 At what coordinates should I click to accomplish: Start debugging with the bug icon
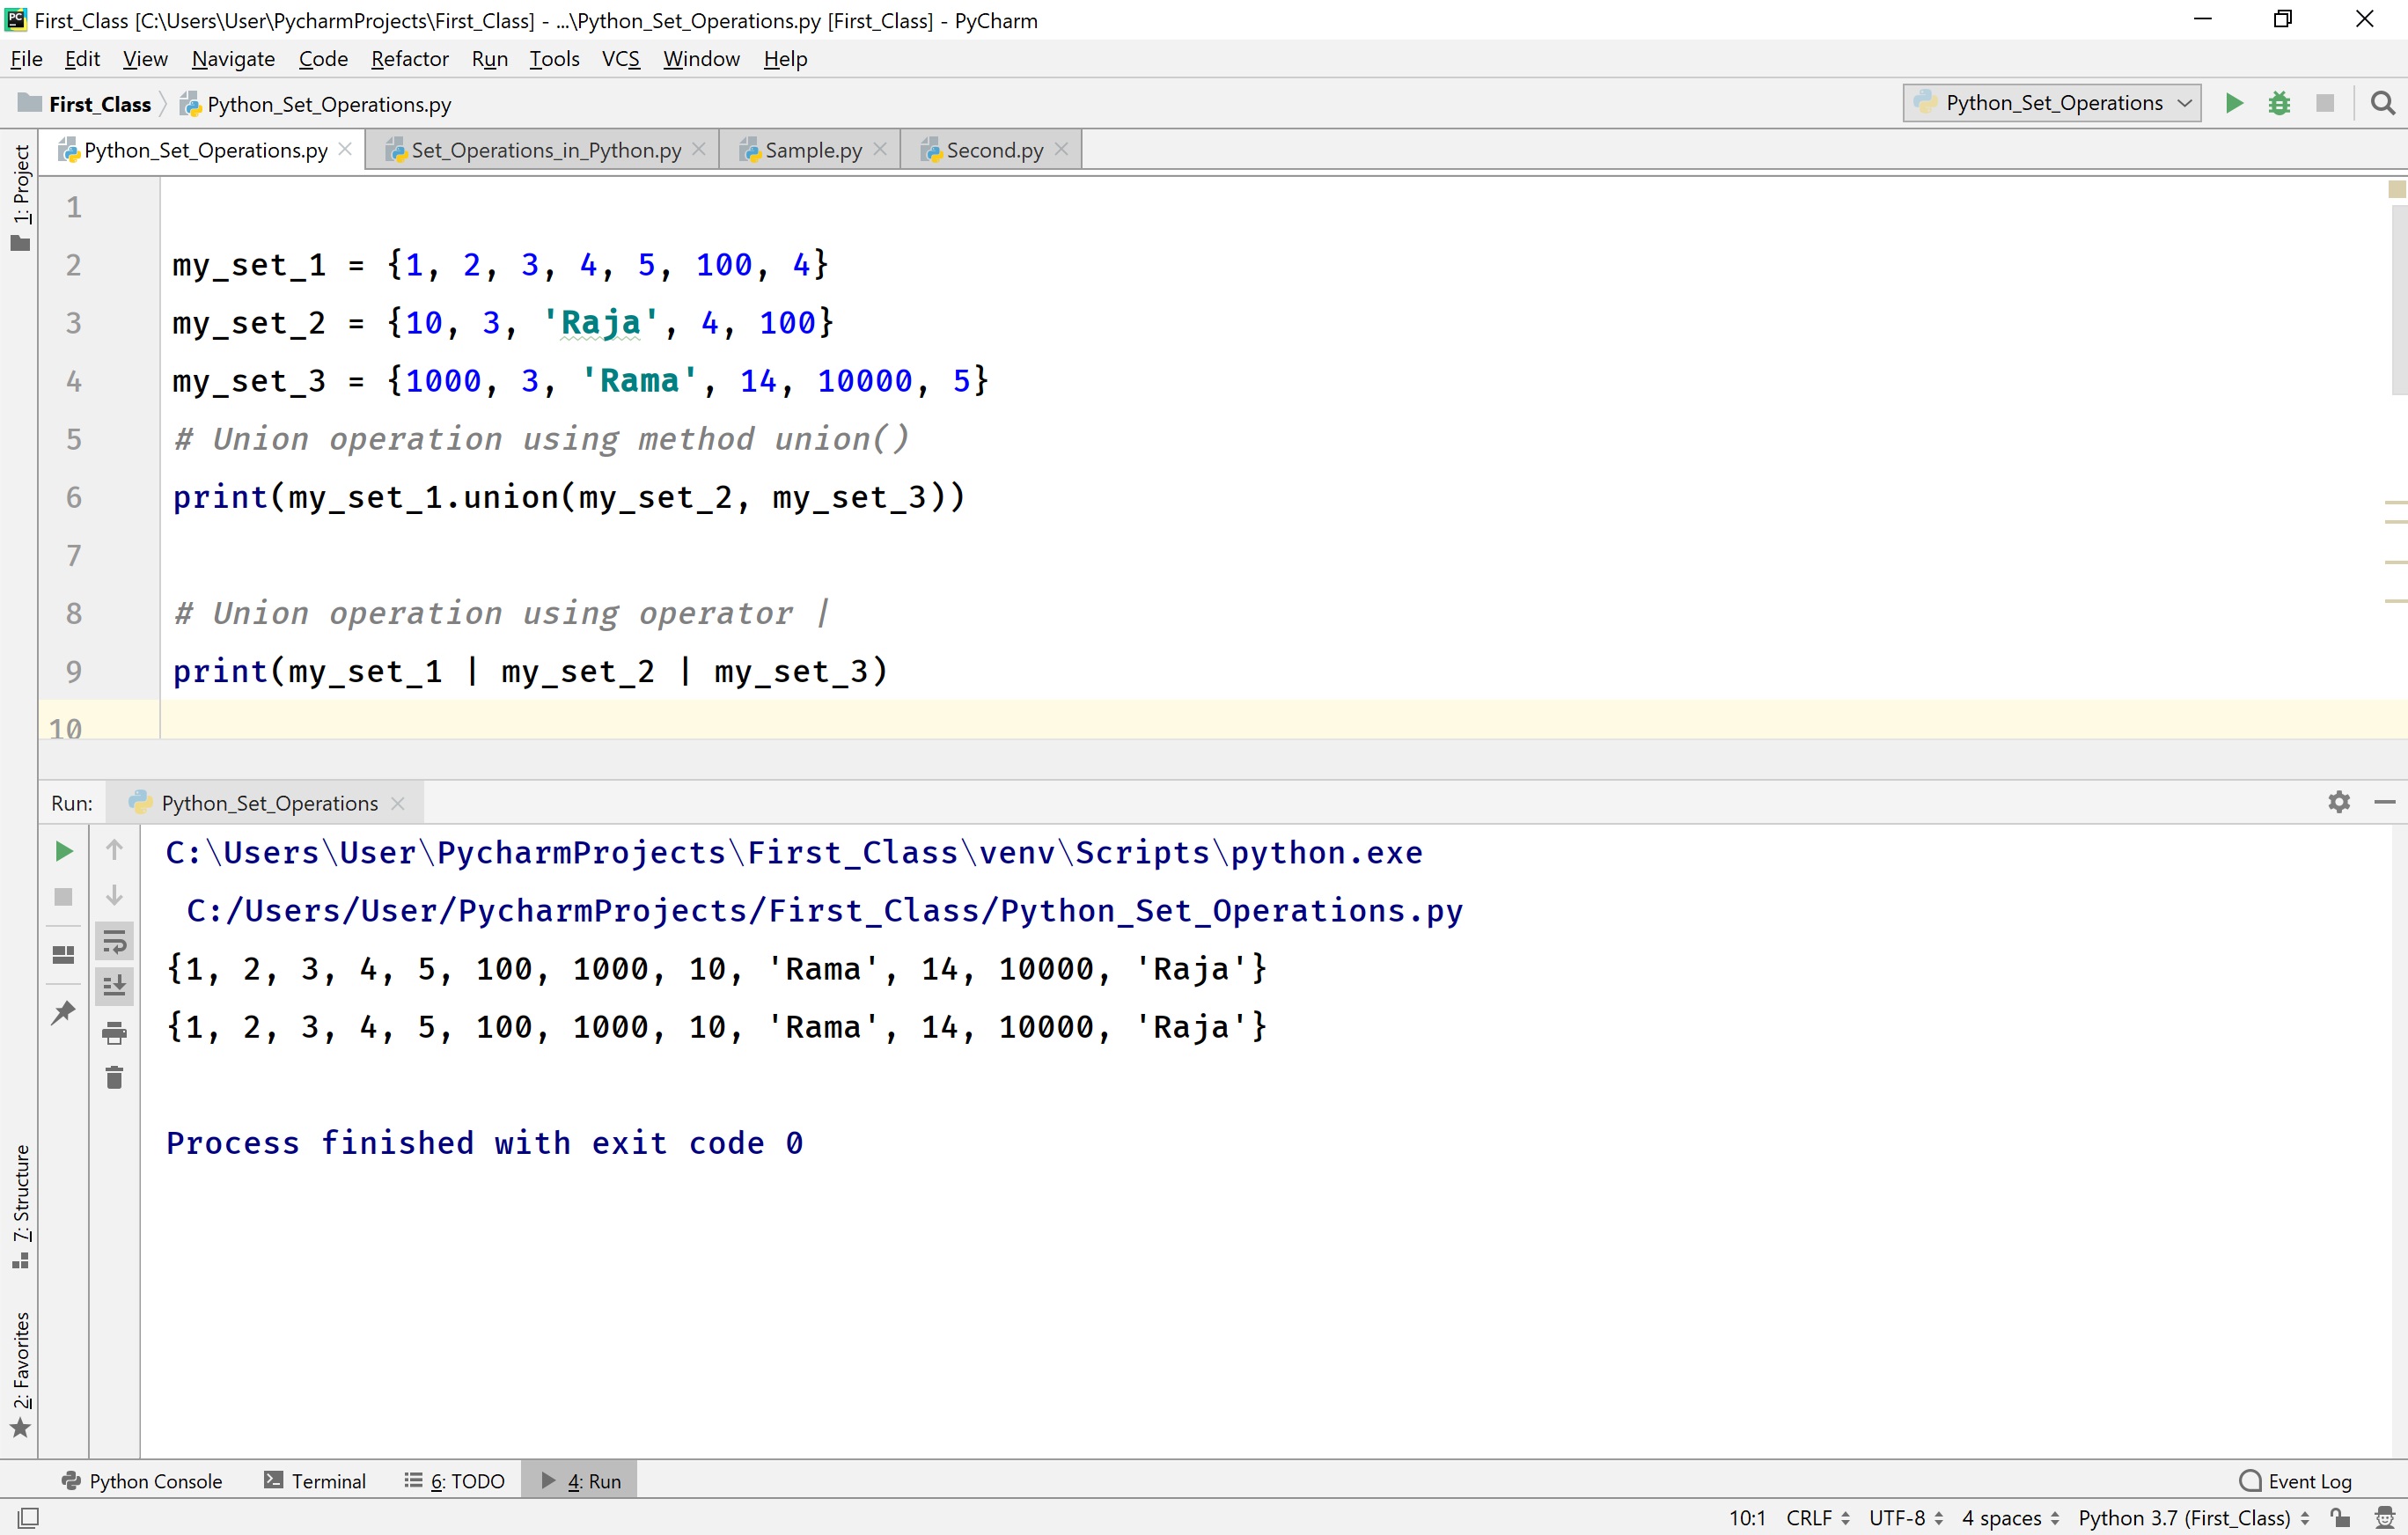(x=2280, y=103)
